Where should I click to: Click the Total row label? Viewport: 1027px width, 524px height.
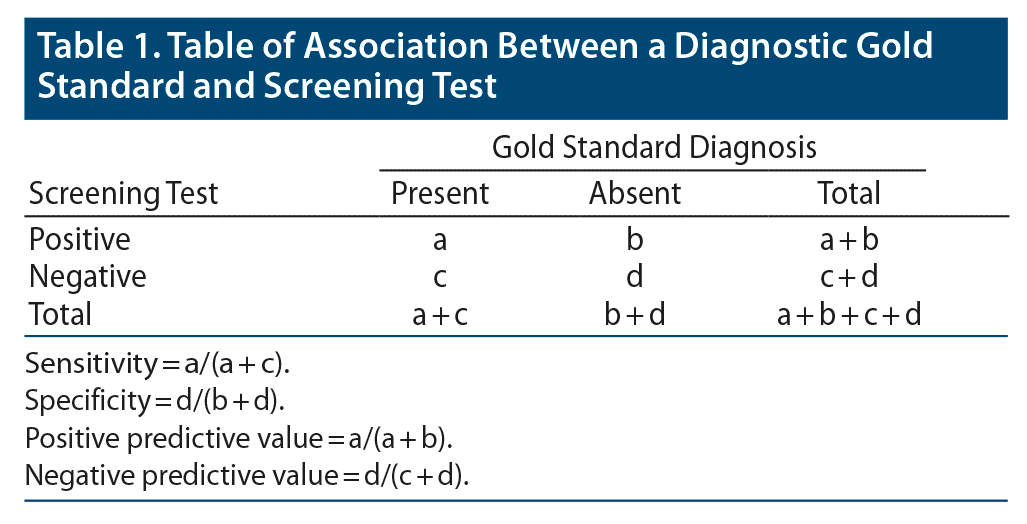click(60, 314)
